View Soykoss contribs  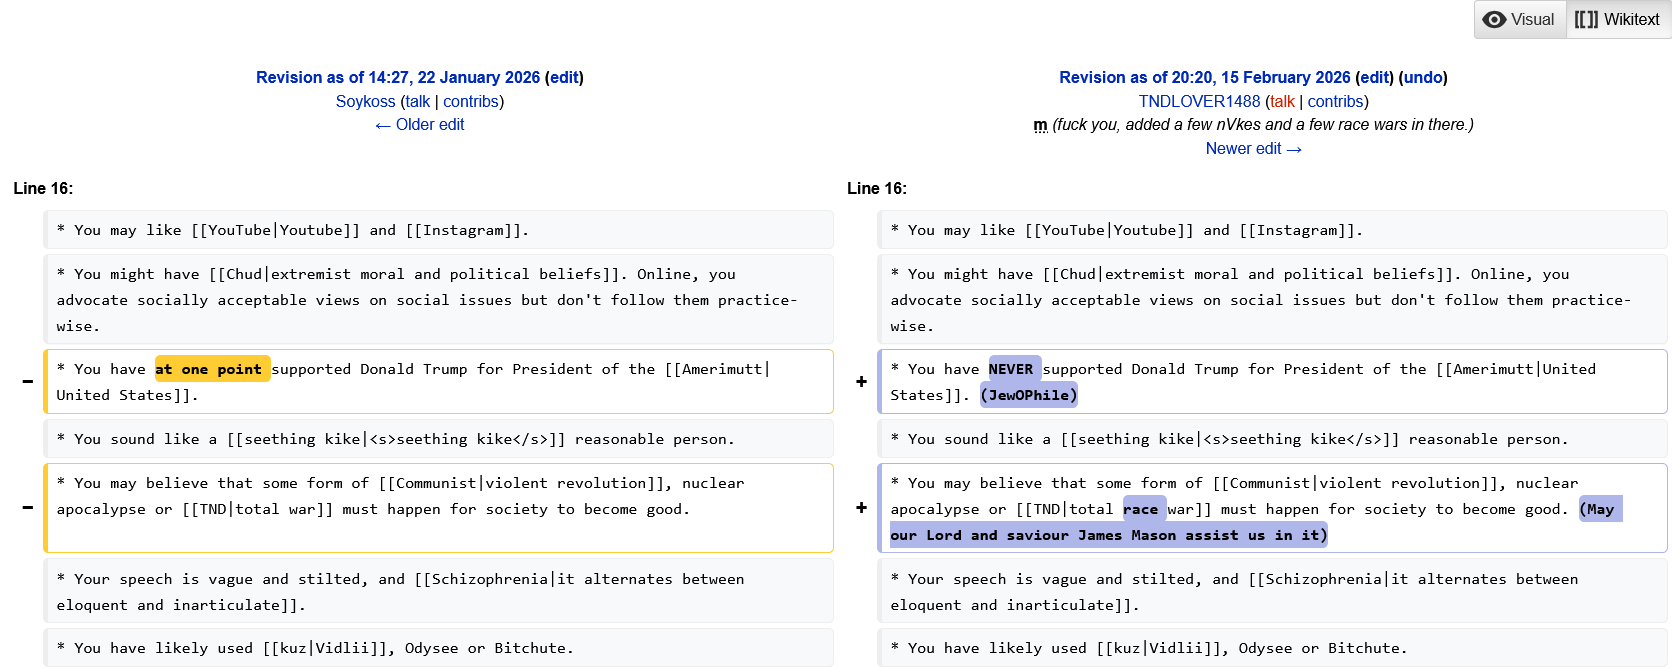pos(471,101)
